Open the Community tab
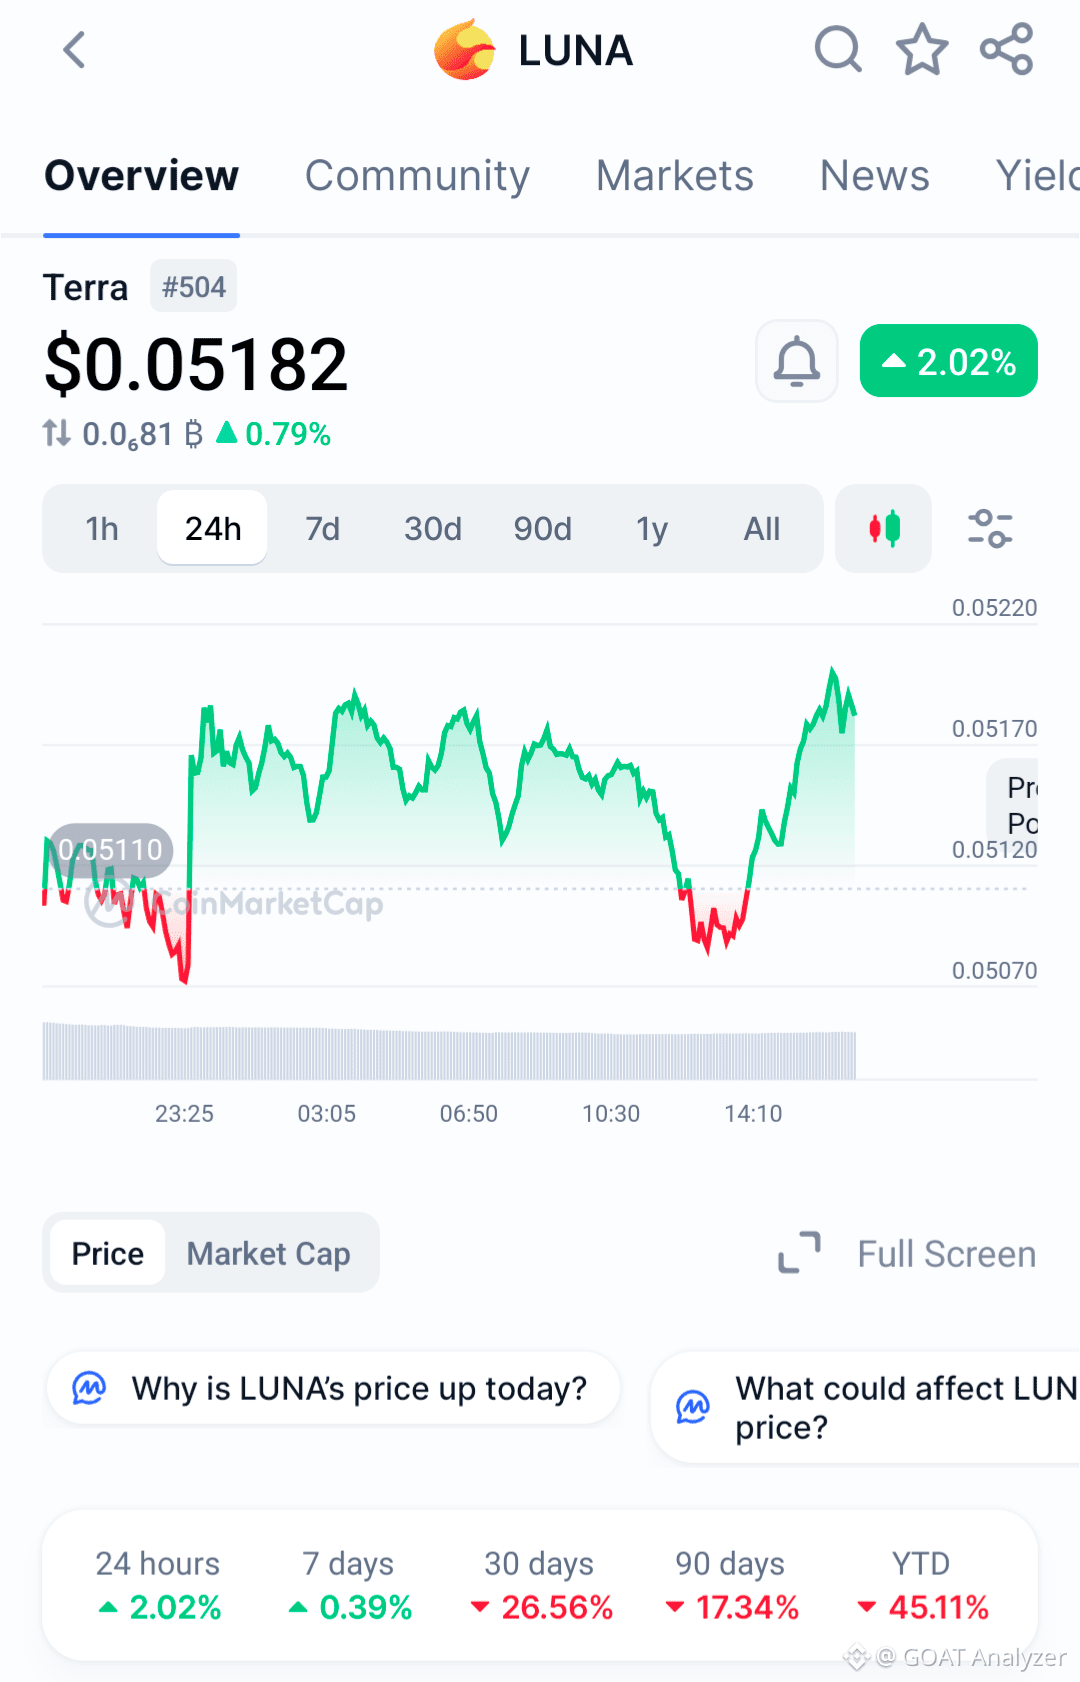Image resolution: width=1080 pixels, height=1682 pixels. click(417, 176)
